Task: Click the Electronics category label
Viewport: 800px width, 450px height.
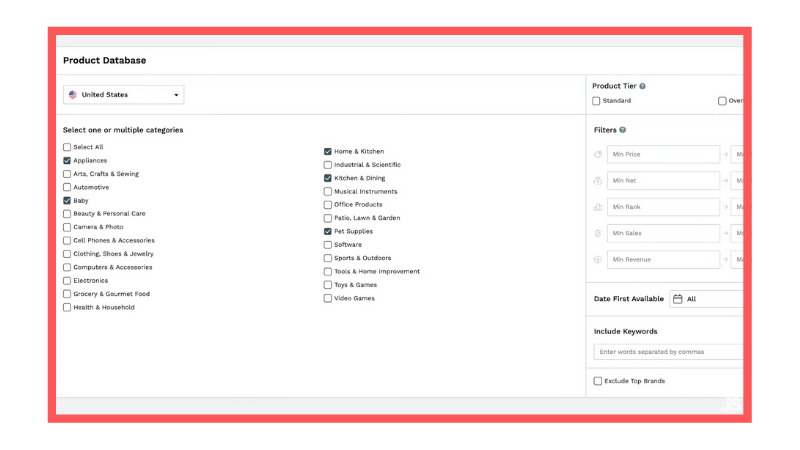Action: click(x=90, y=281)
